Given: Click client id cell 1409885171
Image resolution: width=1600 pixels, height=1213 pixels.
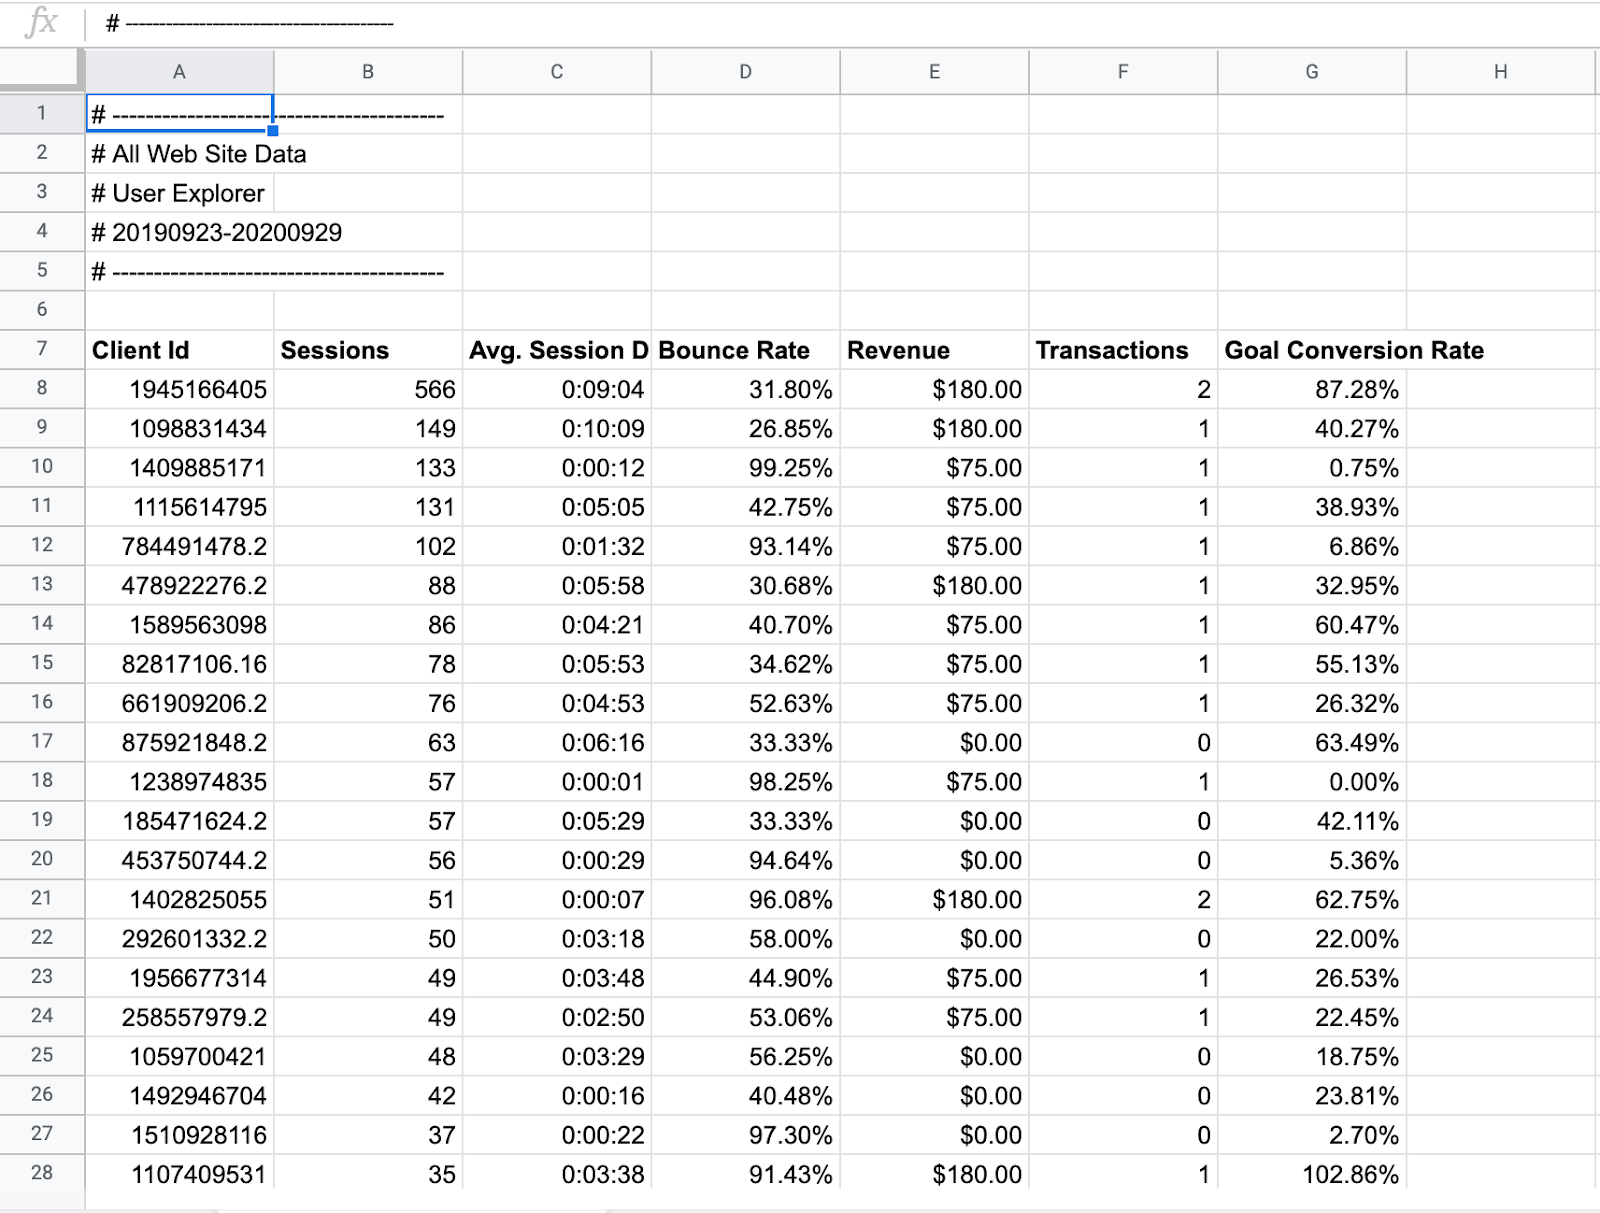Looking at the screenshot, I should coord(179,468).
